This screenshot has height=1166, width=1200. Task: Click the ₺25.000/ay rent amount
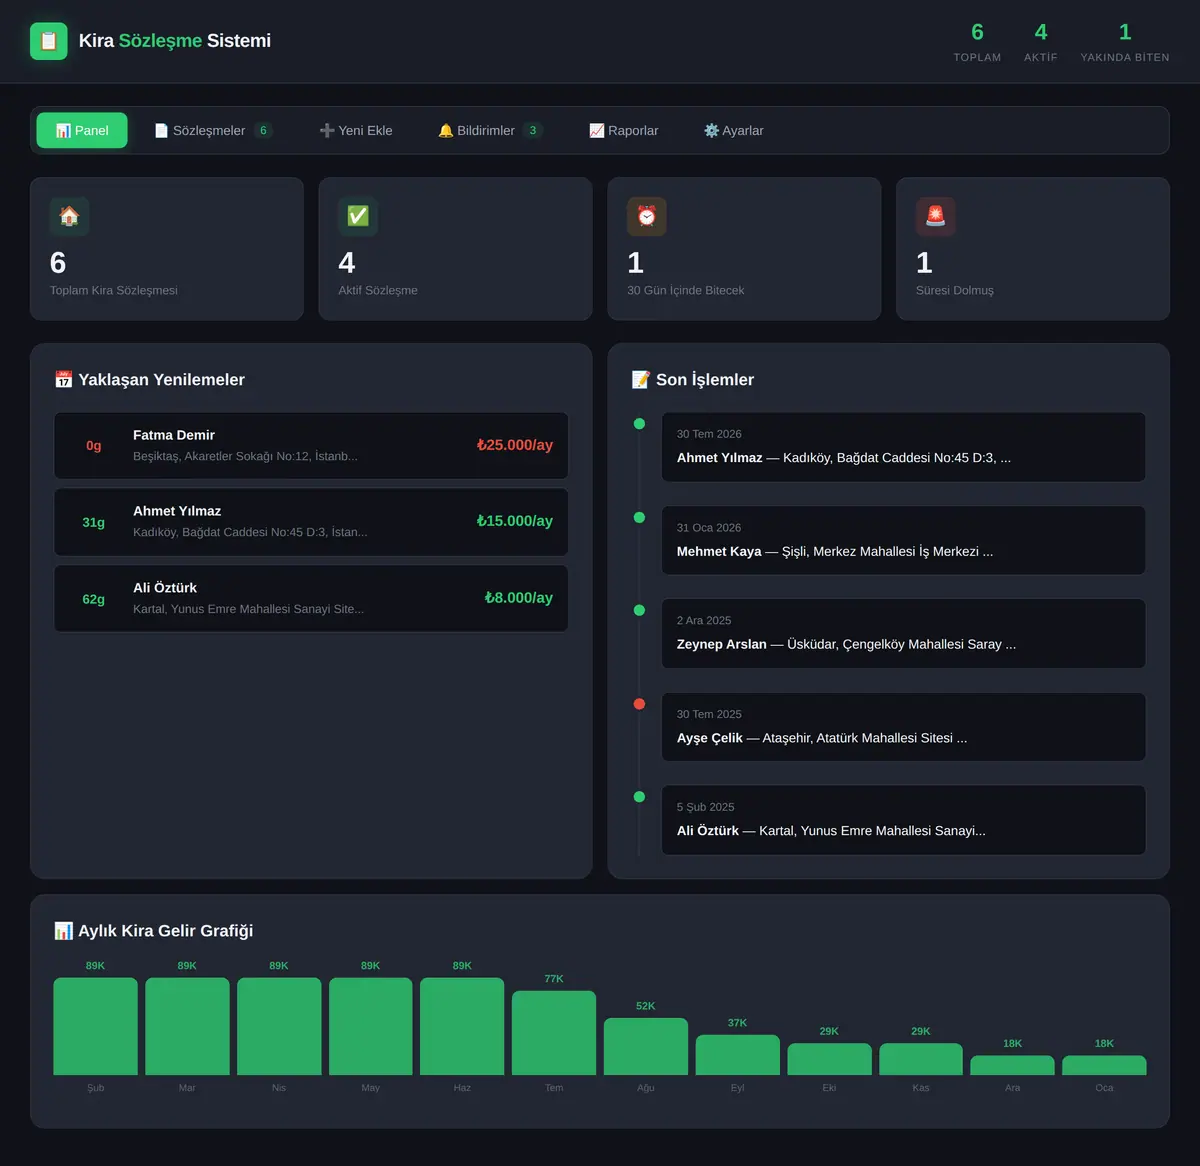tap(515, 445)
